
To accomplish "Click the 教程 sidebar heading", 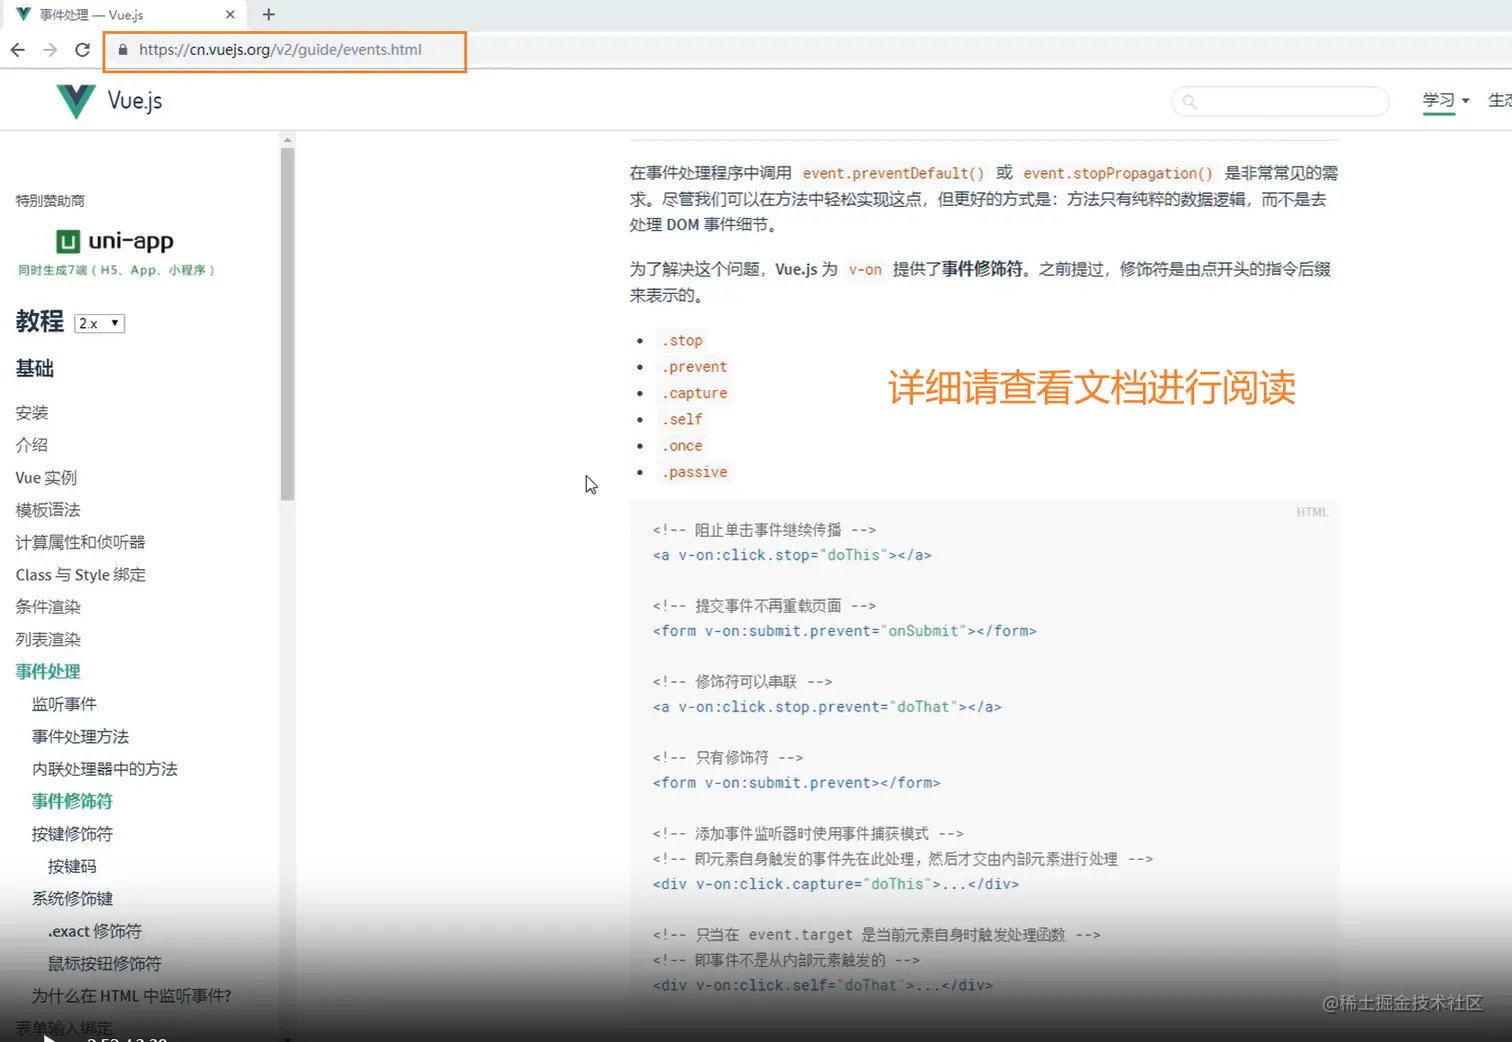I will pyautogui.click(x=40, y=321).
